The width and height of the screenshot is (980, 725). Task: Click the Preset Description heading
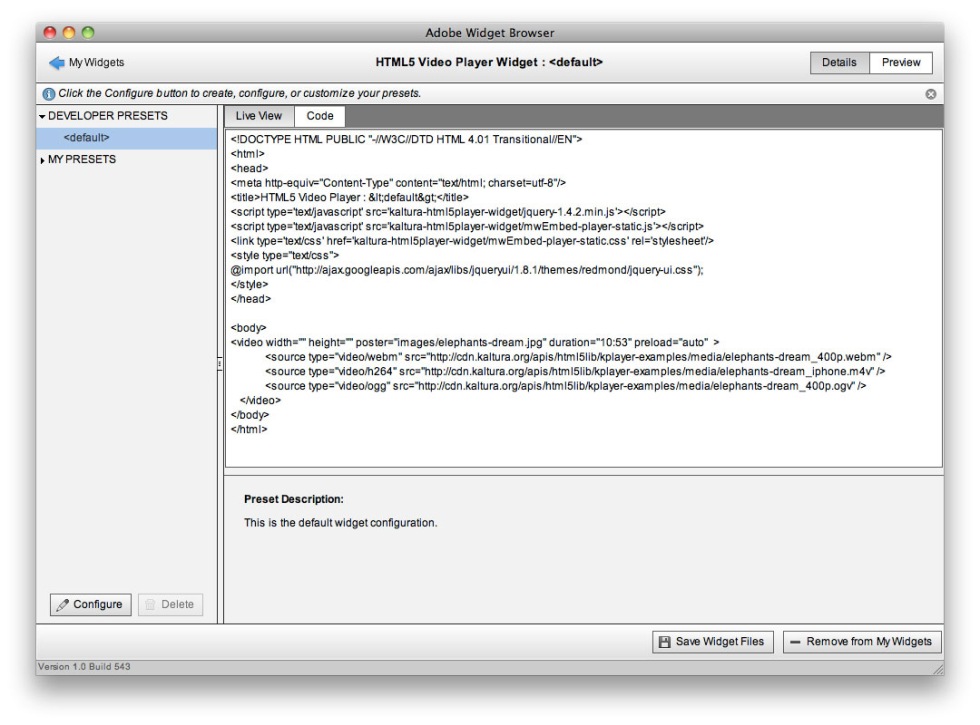coord(294,499)
